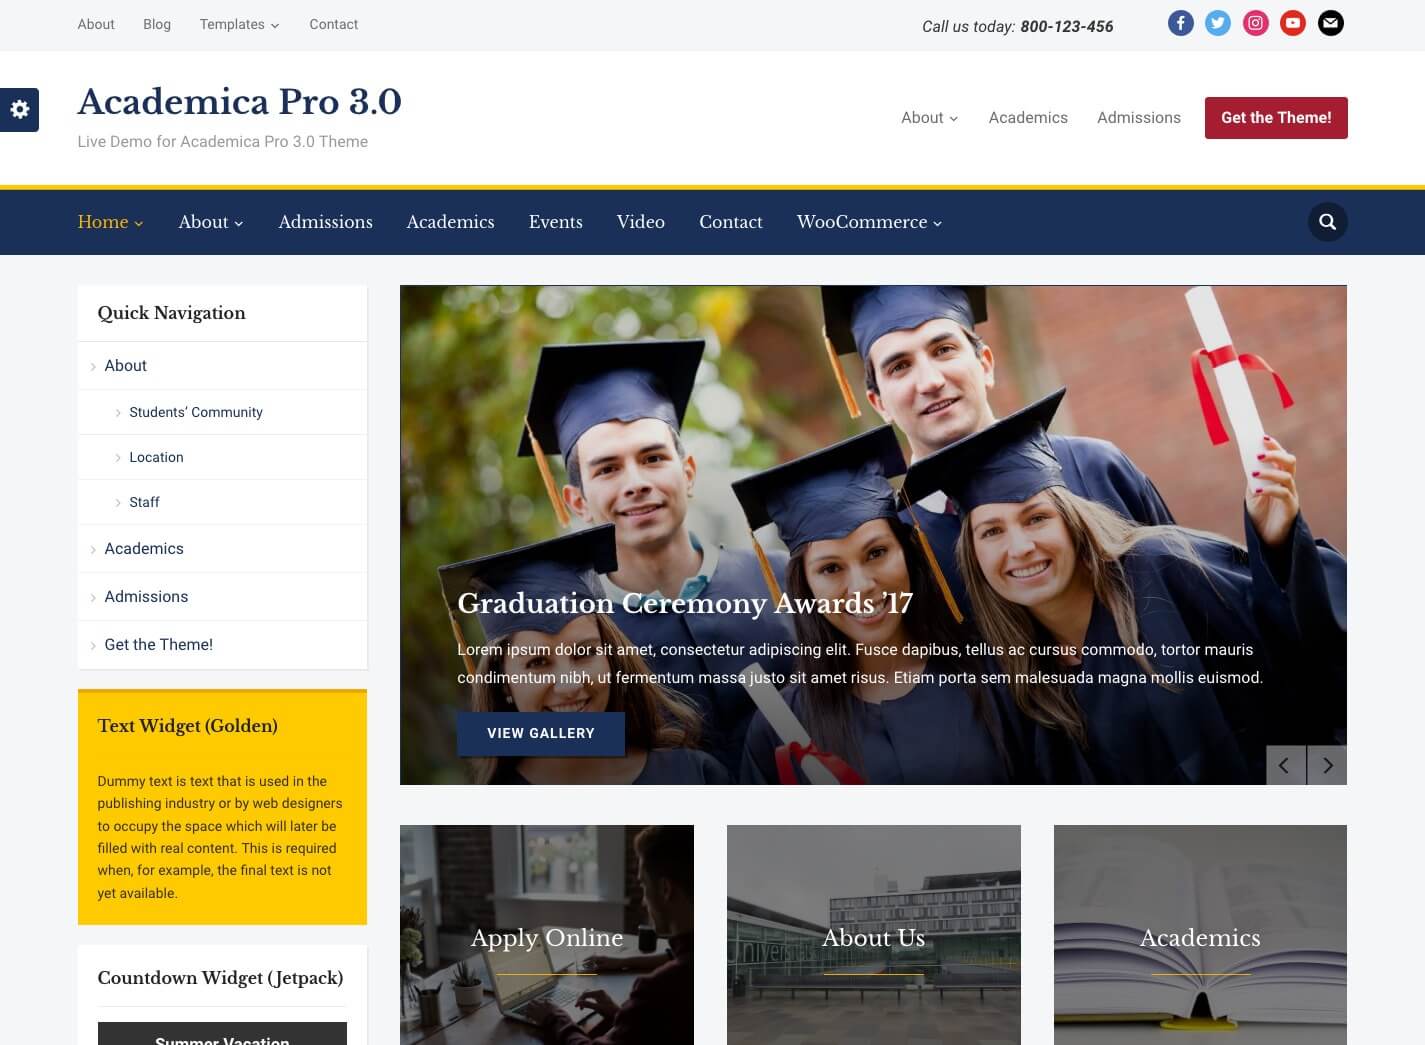Viewport: 1425px width, 1045px height.
Task: Open the About Us image card
Action: pos(874,935)
